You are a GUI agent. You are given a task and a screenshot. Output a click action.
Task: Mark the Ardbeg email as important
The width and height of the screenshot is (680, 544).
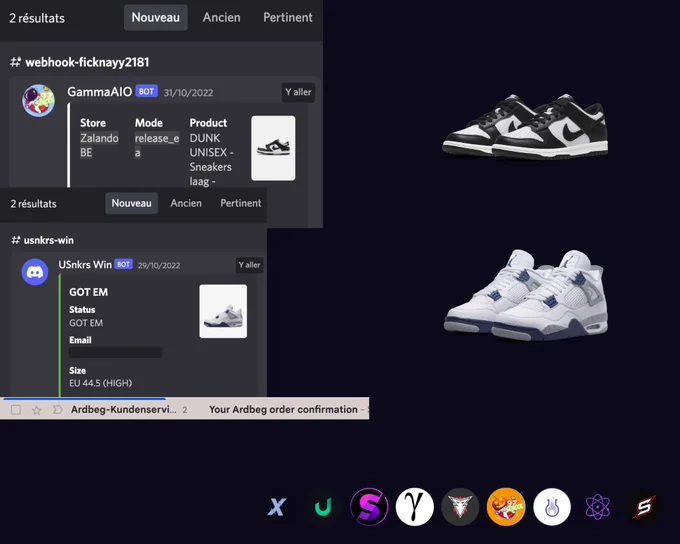click(x=57, y=410)
